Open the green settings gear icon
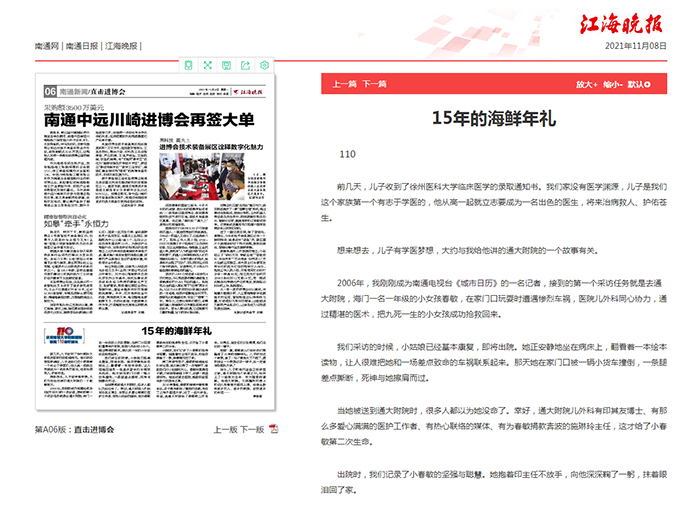The height and width of the screenshot is (514, 700). [264, 65]
